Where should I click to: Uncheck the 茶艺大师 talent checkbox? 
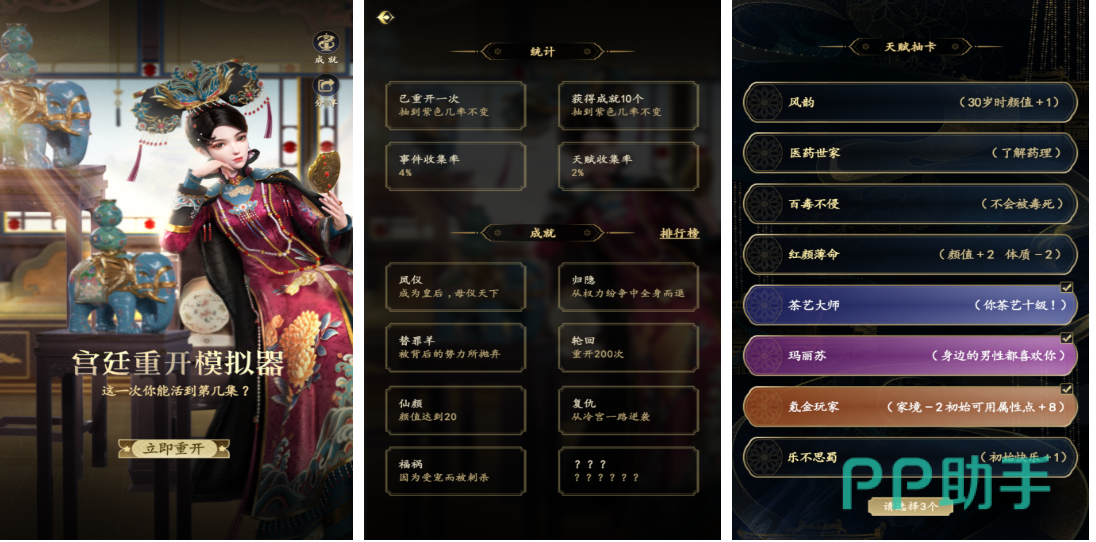pos(1067,287)
